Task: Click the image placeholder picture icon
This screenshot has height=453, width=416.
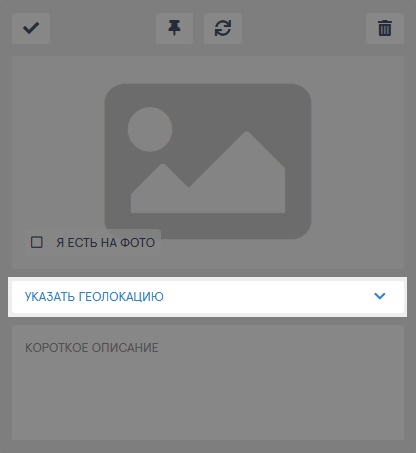Action: pyautogui.click(x=208, y=161)
